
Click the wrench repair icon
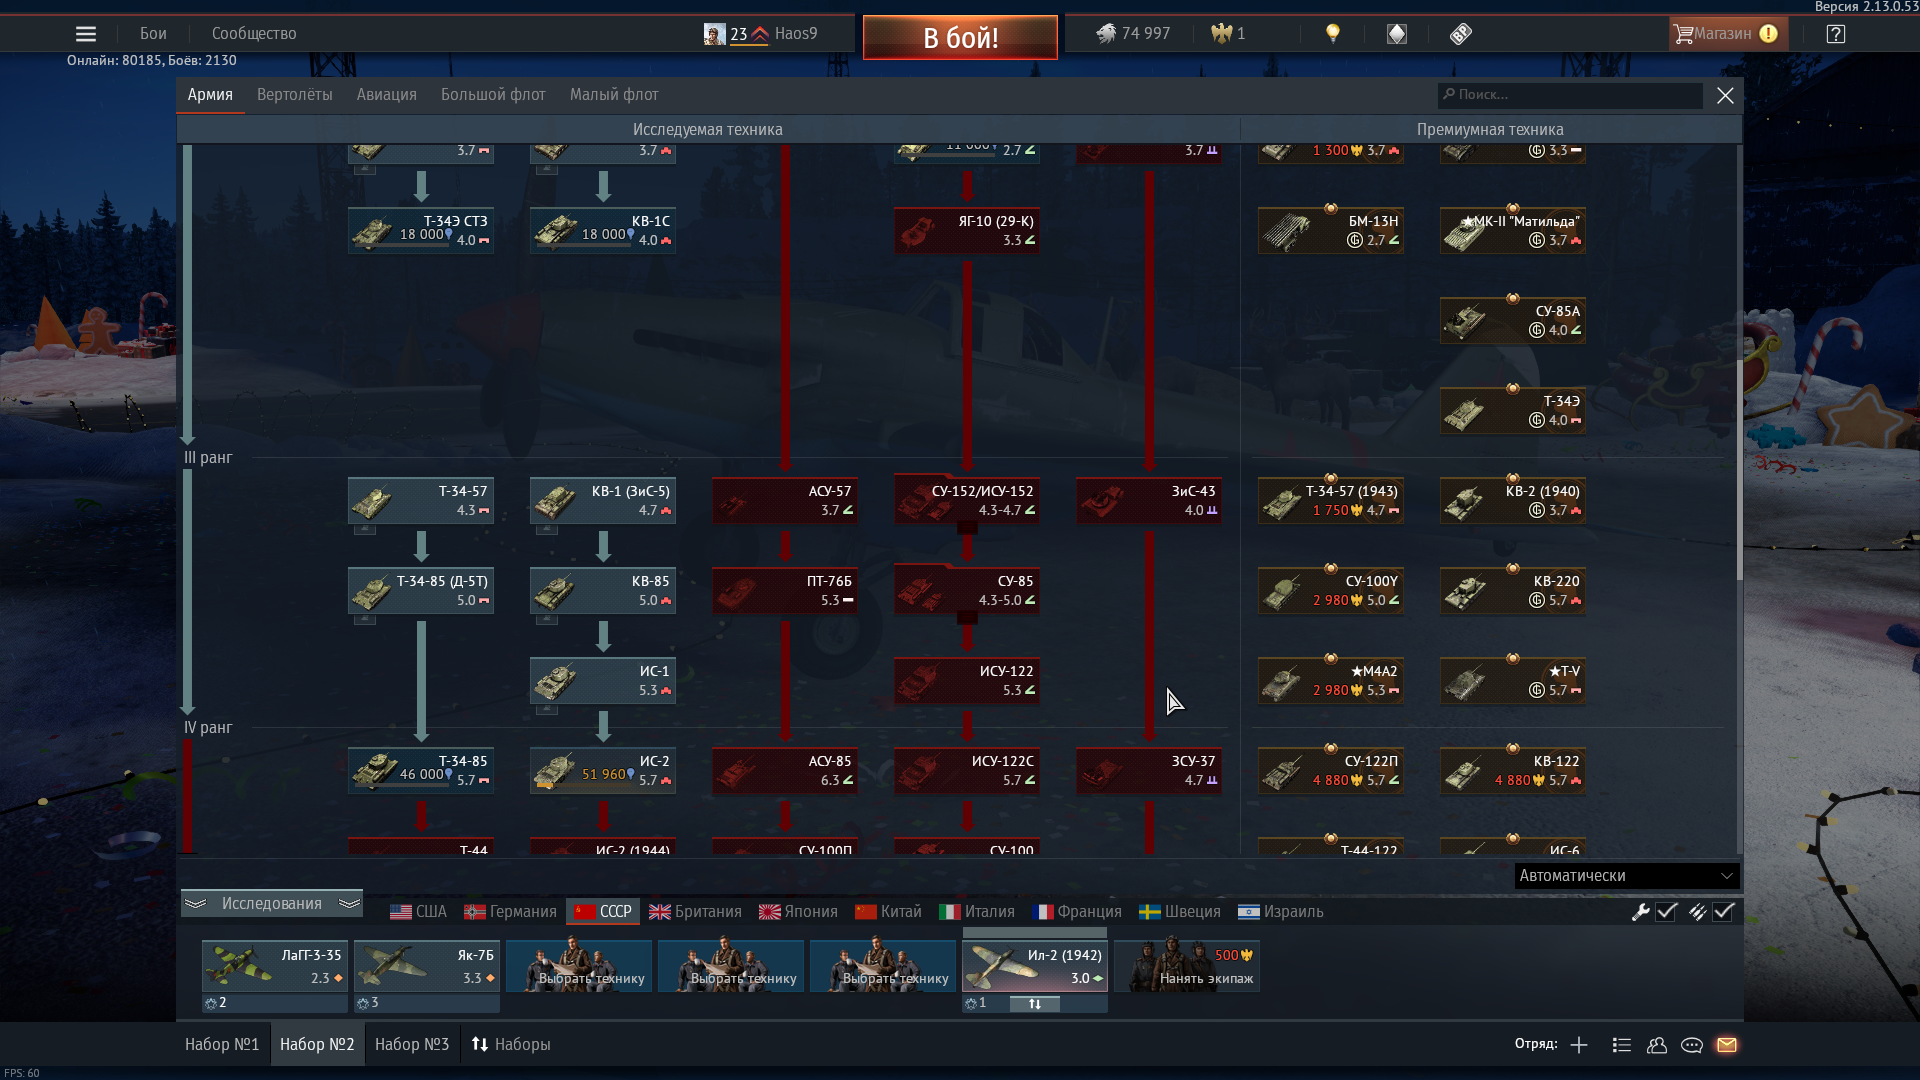(x=1640, y=912)
